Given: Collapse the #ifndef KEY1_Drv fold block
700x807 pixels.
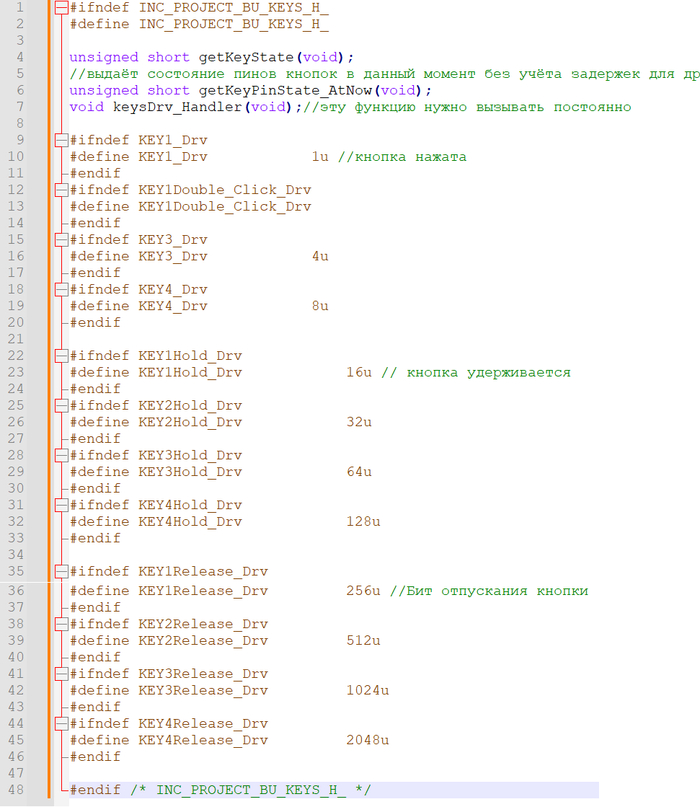Looking at the screenshot, I should 62,140.
